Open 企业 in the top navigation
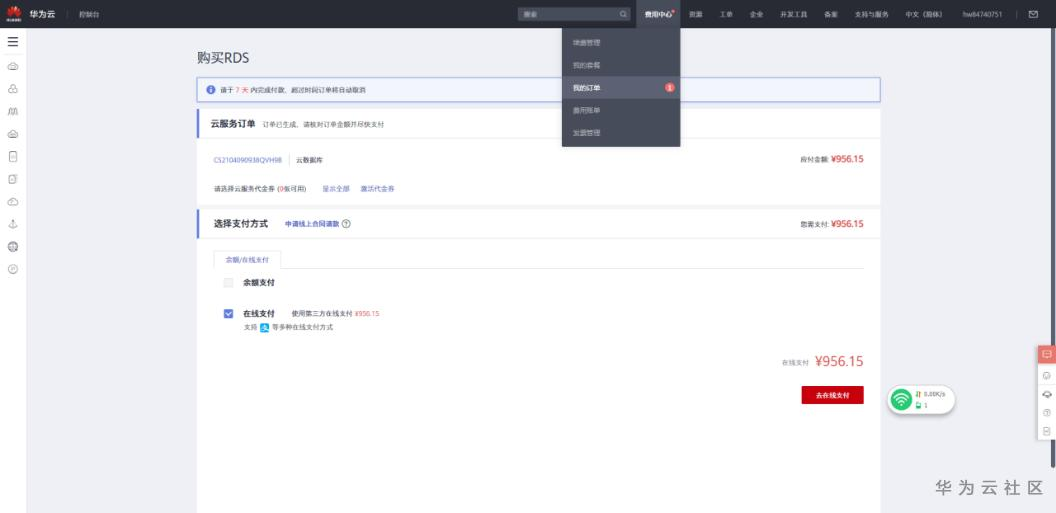The height and width of the screenshot is (513, 1056). click(756, 14)
